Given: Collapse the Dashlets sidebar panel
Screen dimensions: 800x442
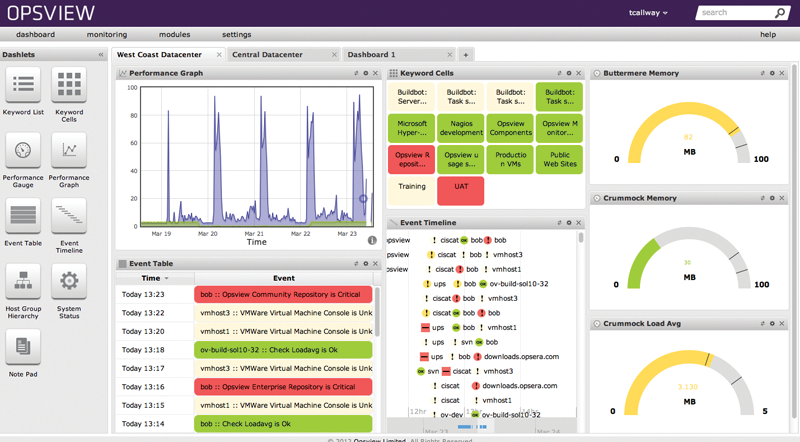Looking at the screenshot, I should pos(101,55).
